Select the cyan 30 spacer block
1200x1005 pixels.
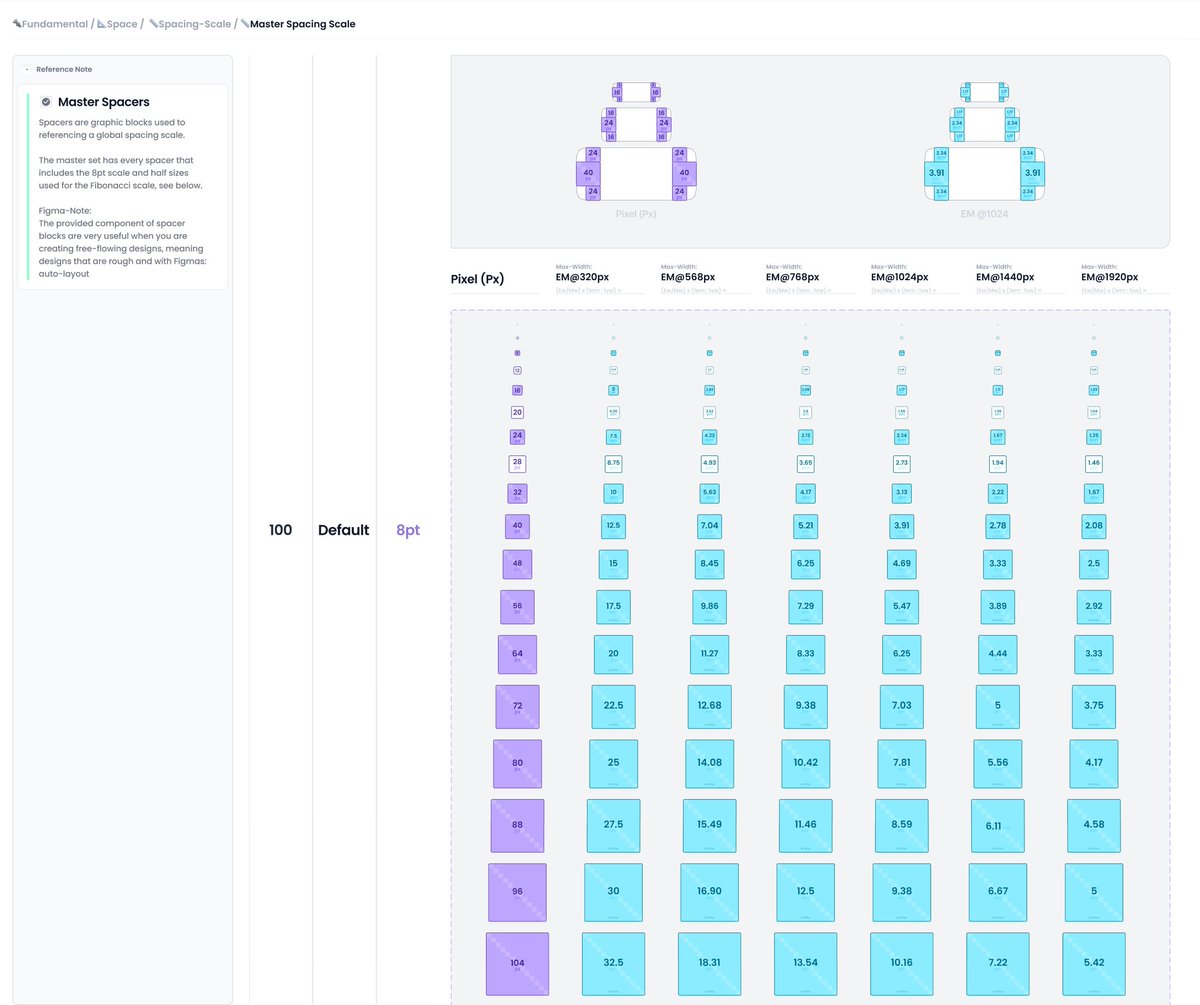pyautogui.click(x=613, y=892)
